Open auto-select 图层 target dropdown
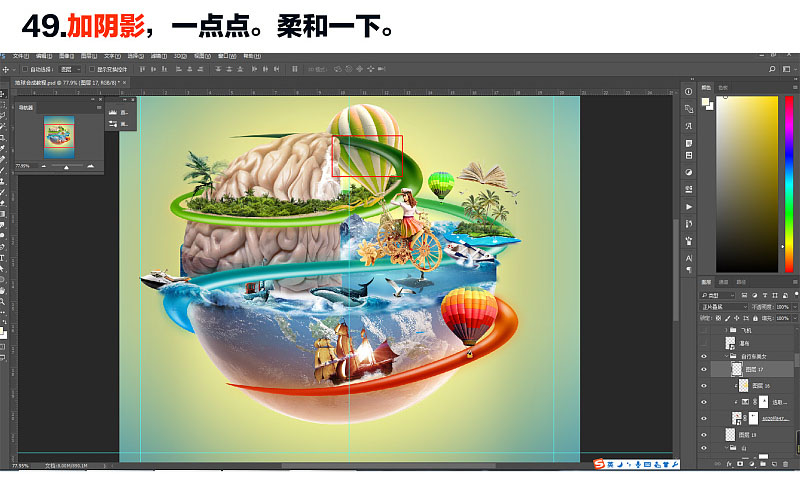800x477 pixels. point(70,69)
